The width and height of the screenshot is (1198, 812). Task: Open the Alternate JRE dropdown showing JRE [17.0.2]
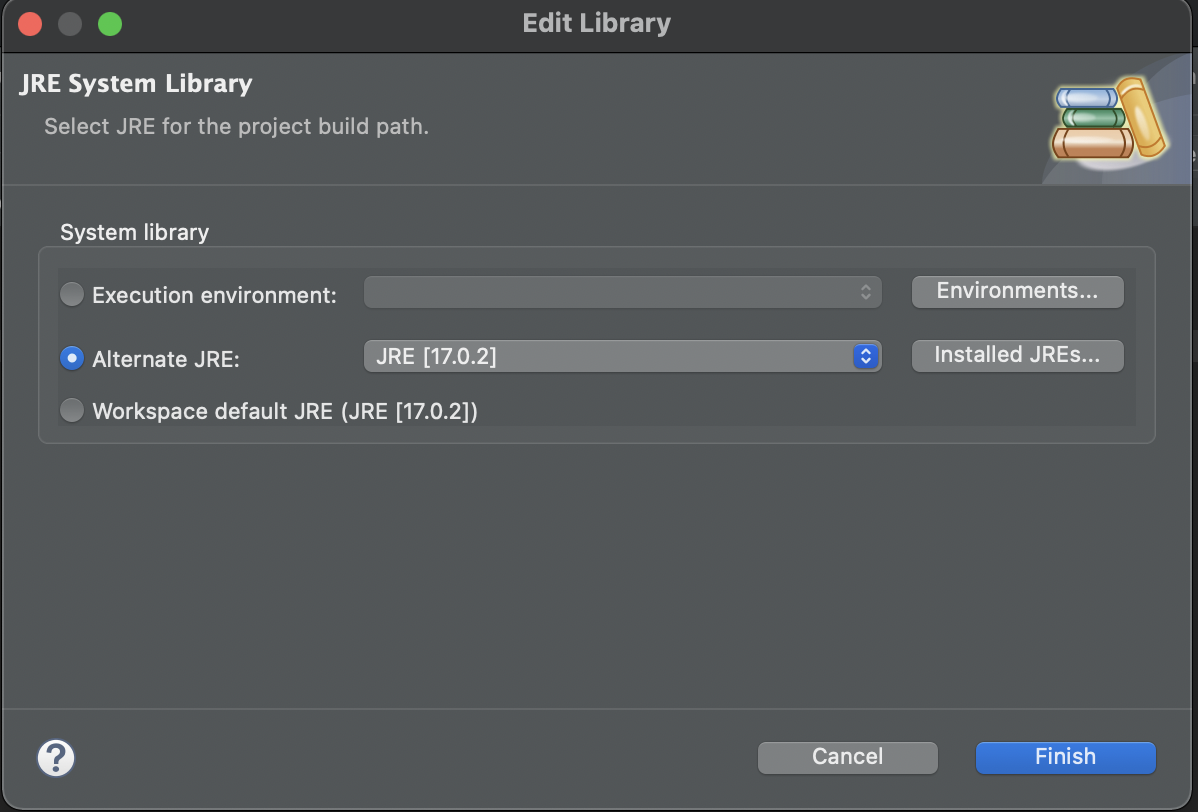coord(623,357)
